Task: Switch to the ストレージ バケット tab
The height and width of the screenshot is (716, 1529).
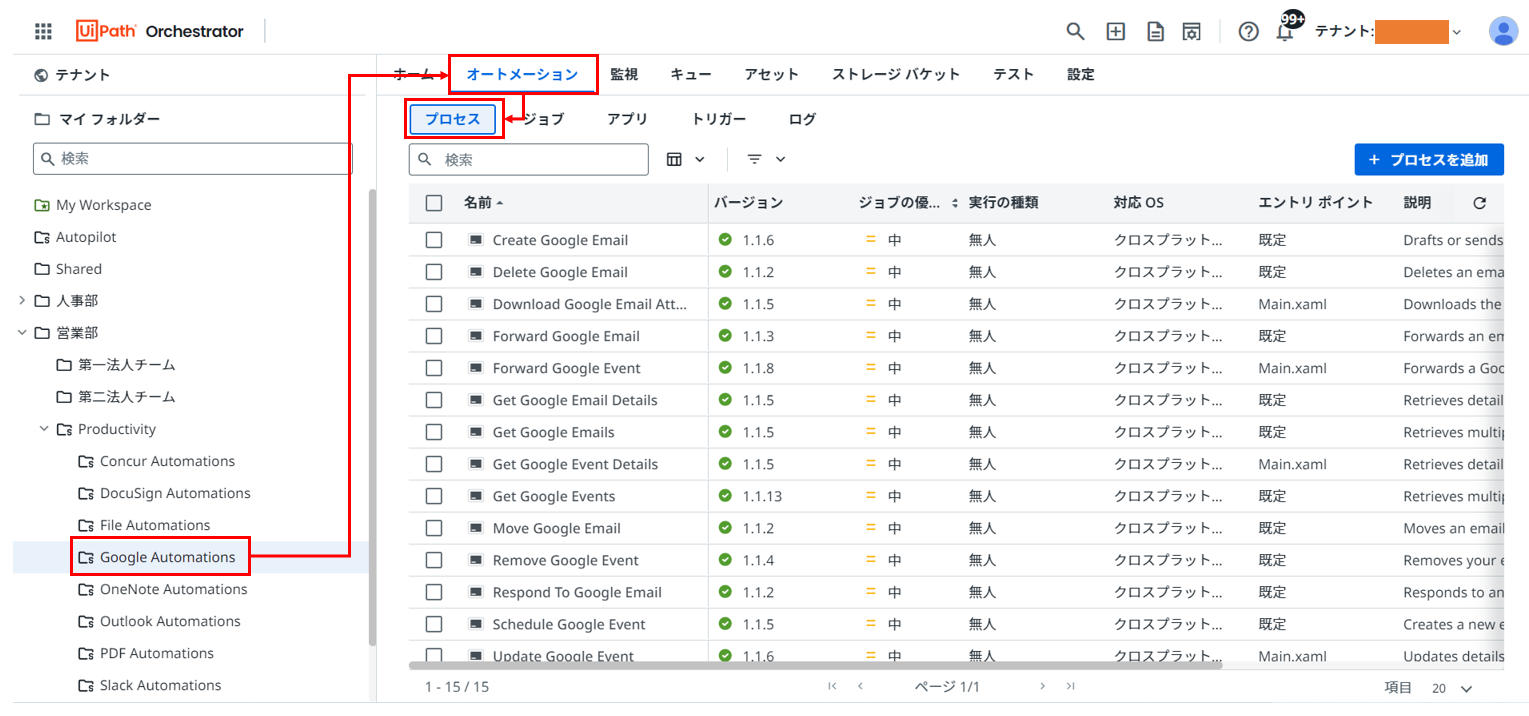Action: tap(896, 75)
